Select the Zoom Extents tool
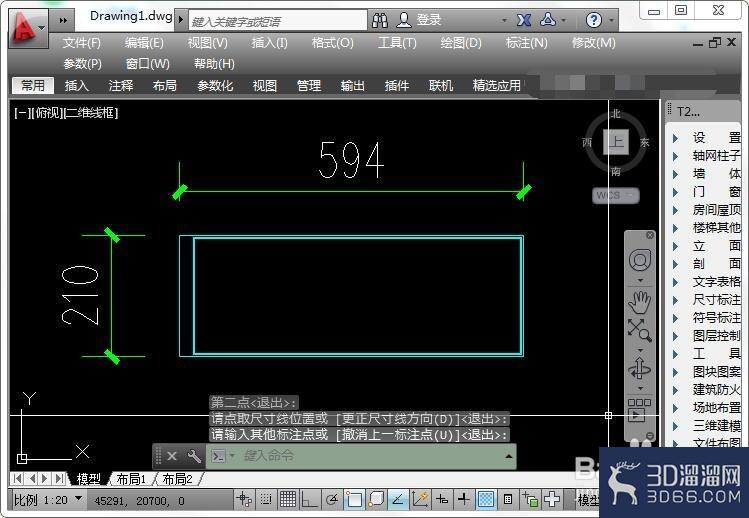Viewport: 749px width, 518px height. click(639, 330)
